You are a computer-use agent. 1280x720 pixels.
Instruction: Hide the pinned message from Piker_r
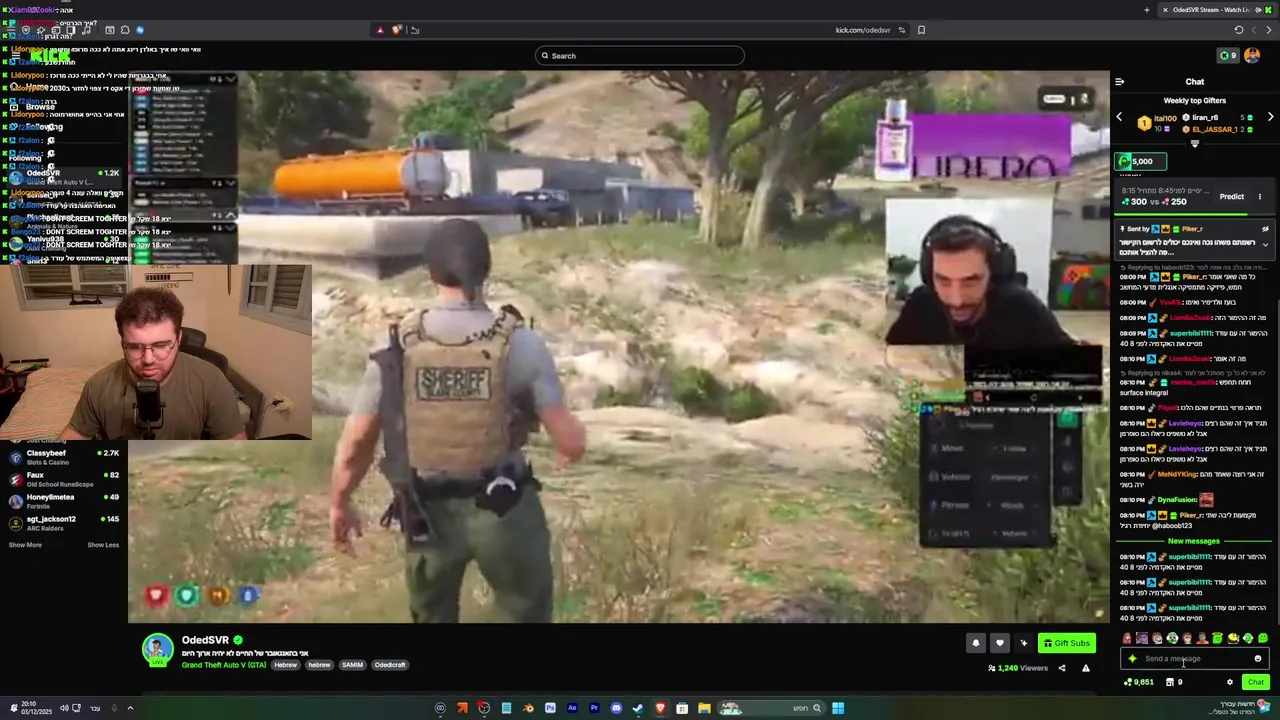[1265, 229]
